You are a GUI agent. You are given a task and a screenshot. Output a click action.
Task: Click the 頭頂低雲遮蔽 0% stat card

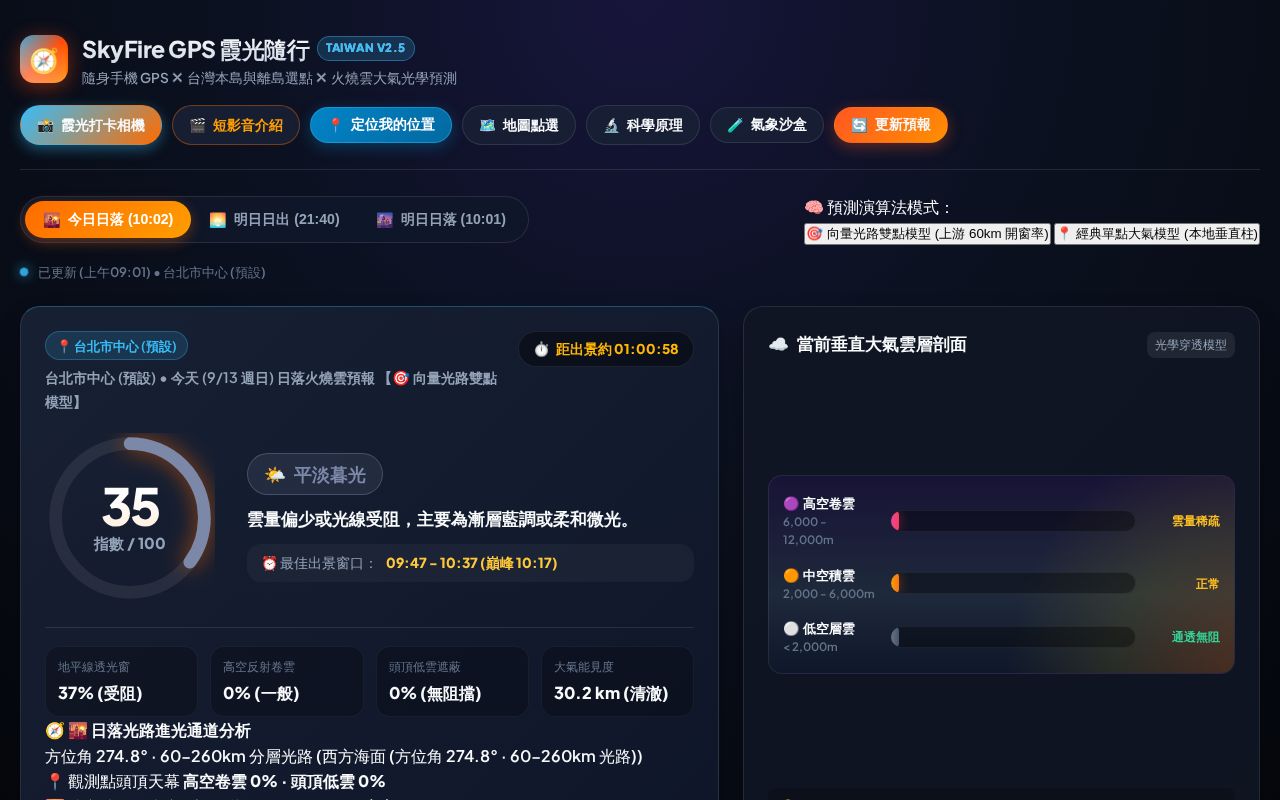[x=452, y=681]
